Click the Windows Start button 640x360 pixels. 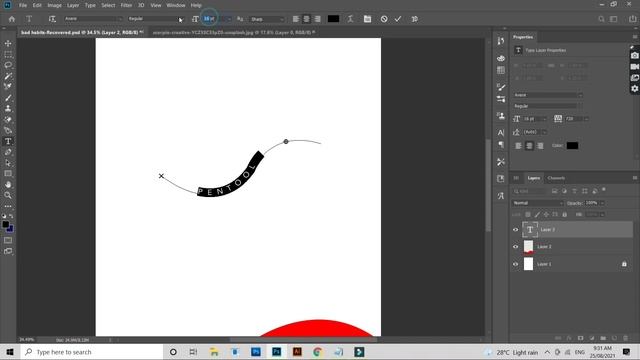coord(10,352)
